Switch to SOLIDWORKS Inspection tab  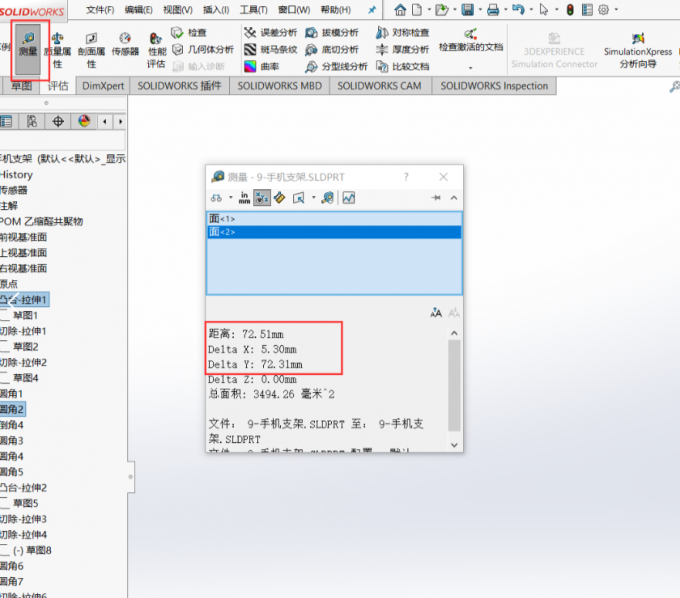[494, 86]
